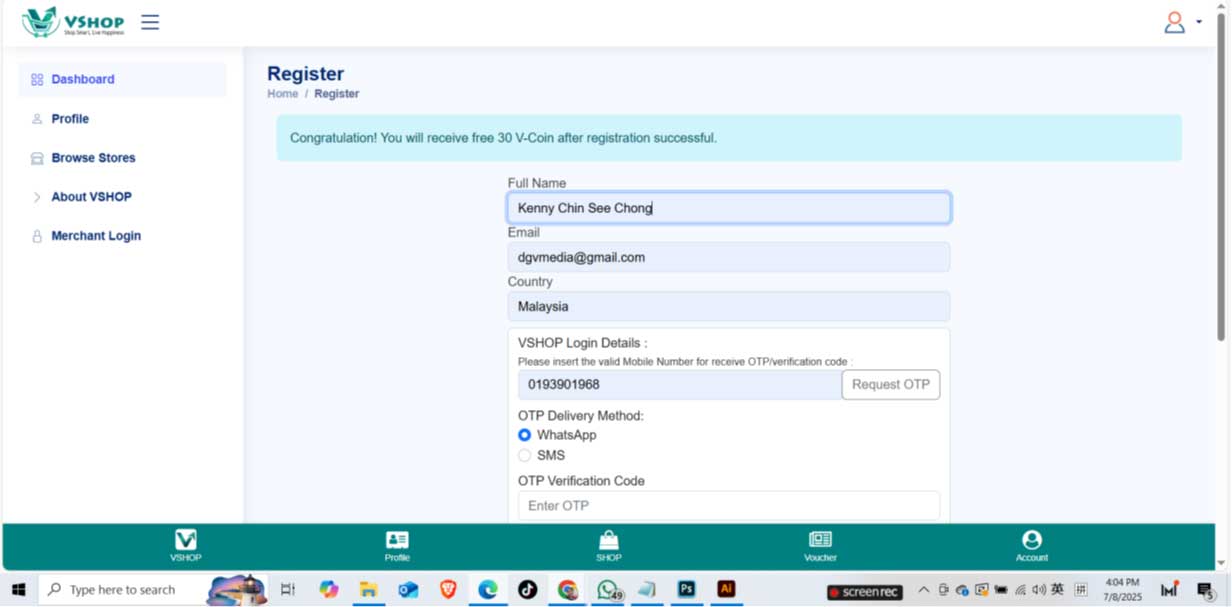Viewport: 1232px width, 607px height.
Task: Open Wi-Fi network settings in system tray
Action: tap(1020, 590)
